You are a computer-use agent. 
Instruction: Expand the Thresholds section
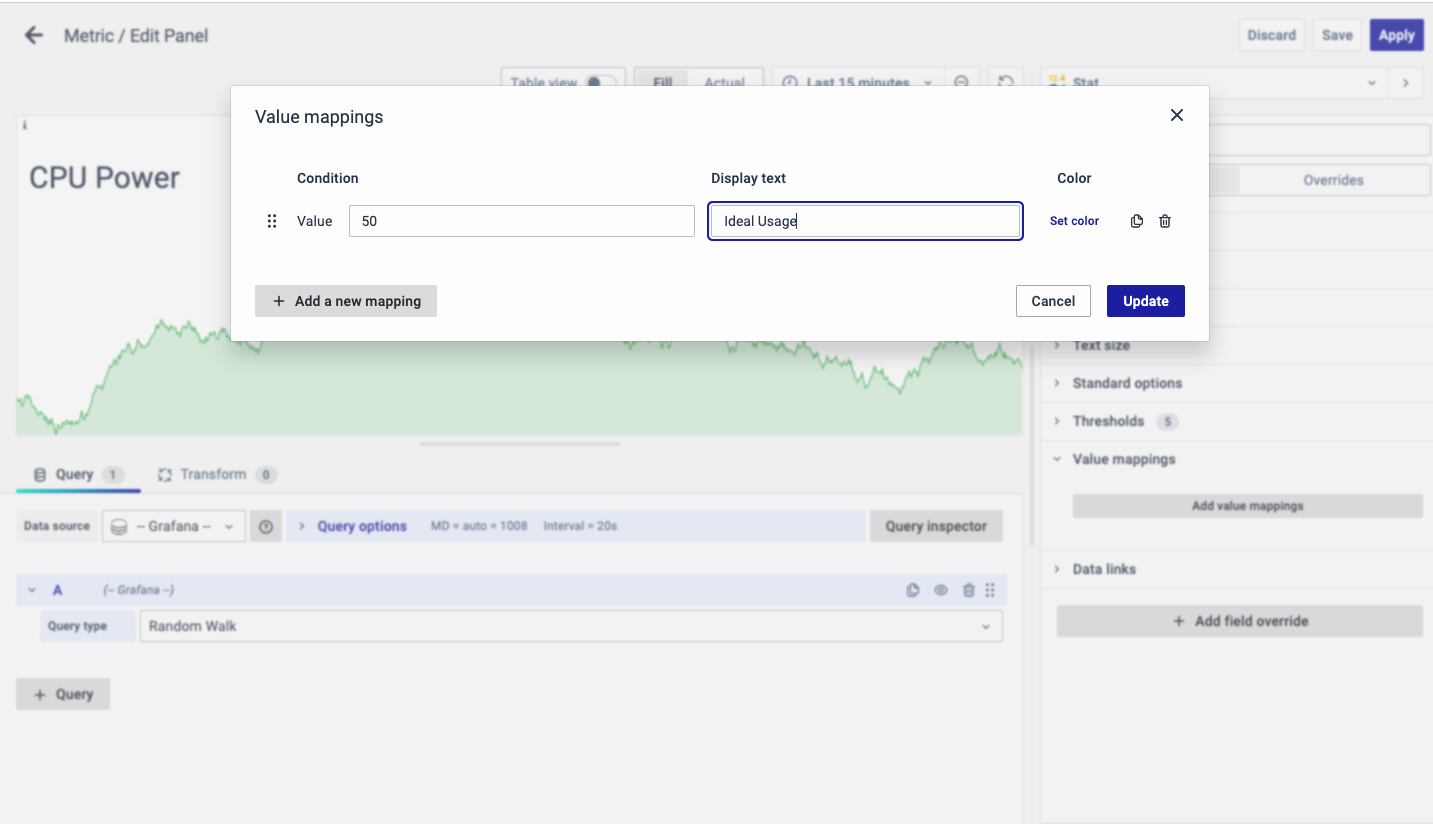point(1107,421)
